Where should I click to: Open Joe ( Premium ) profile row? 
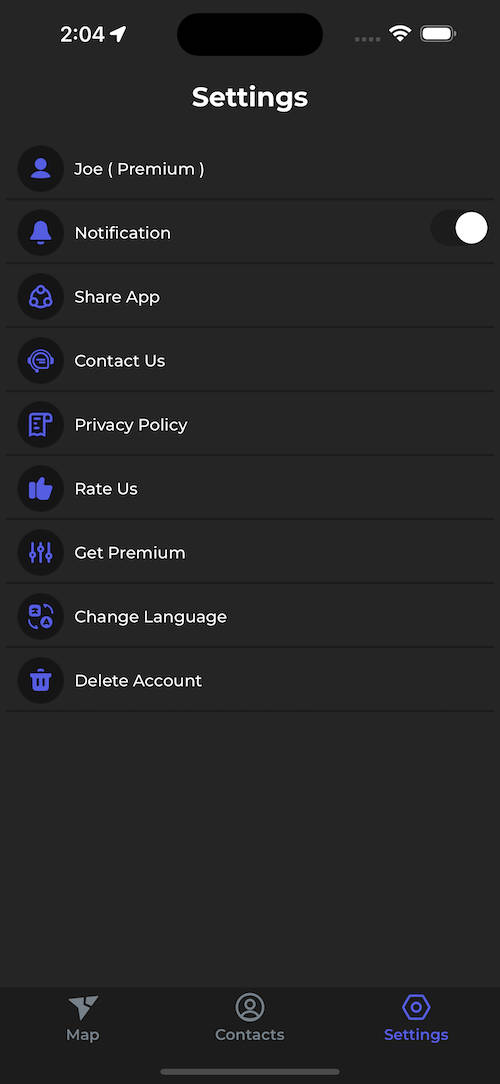(250, 169)
